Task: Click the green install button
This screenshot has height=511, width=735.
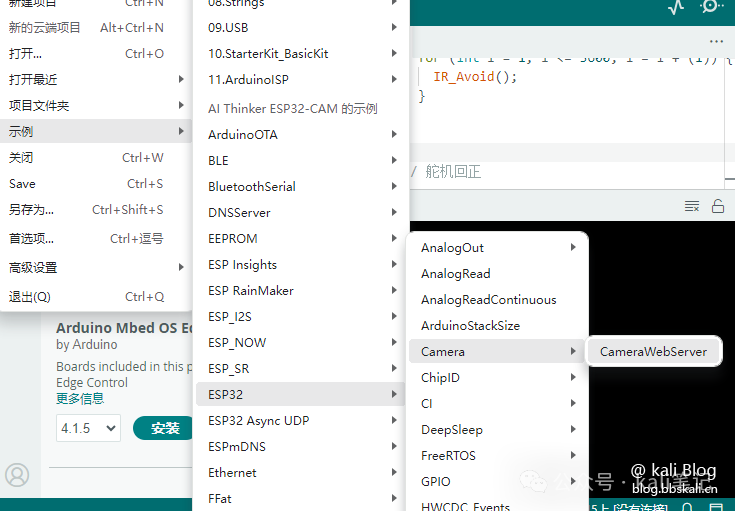Action: click(x=164, y=428)
